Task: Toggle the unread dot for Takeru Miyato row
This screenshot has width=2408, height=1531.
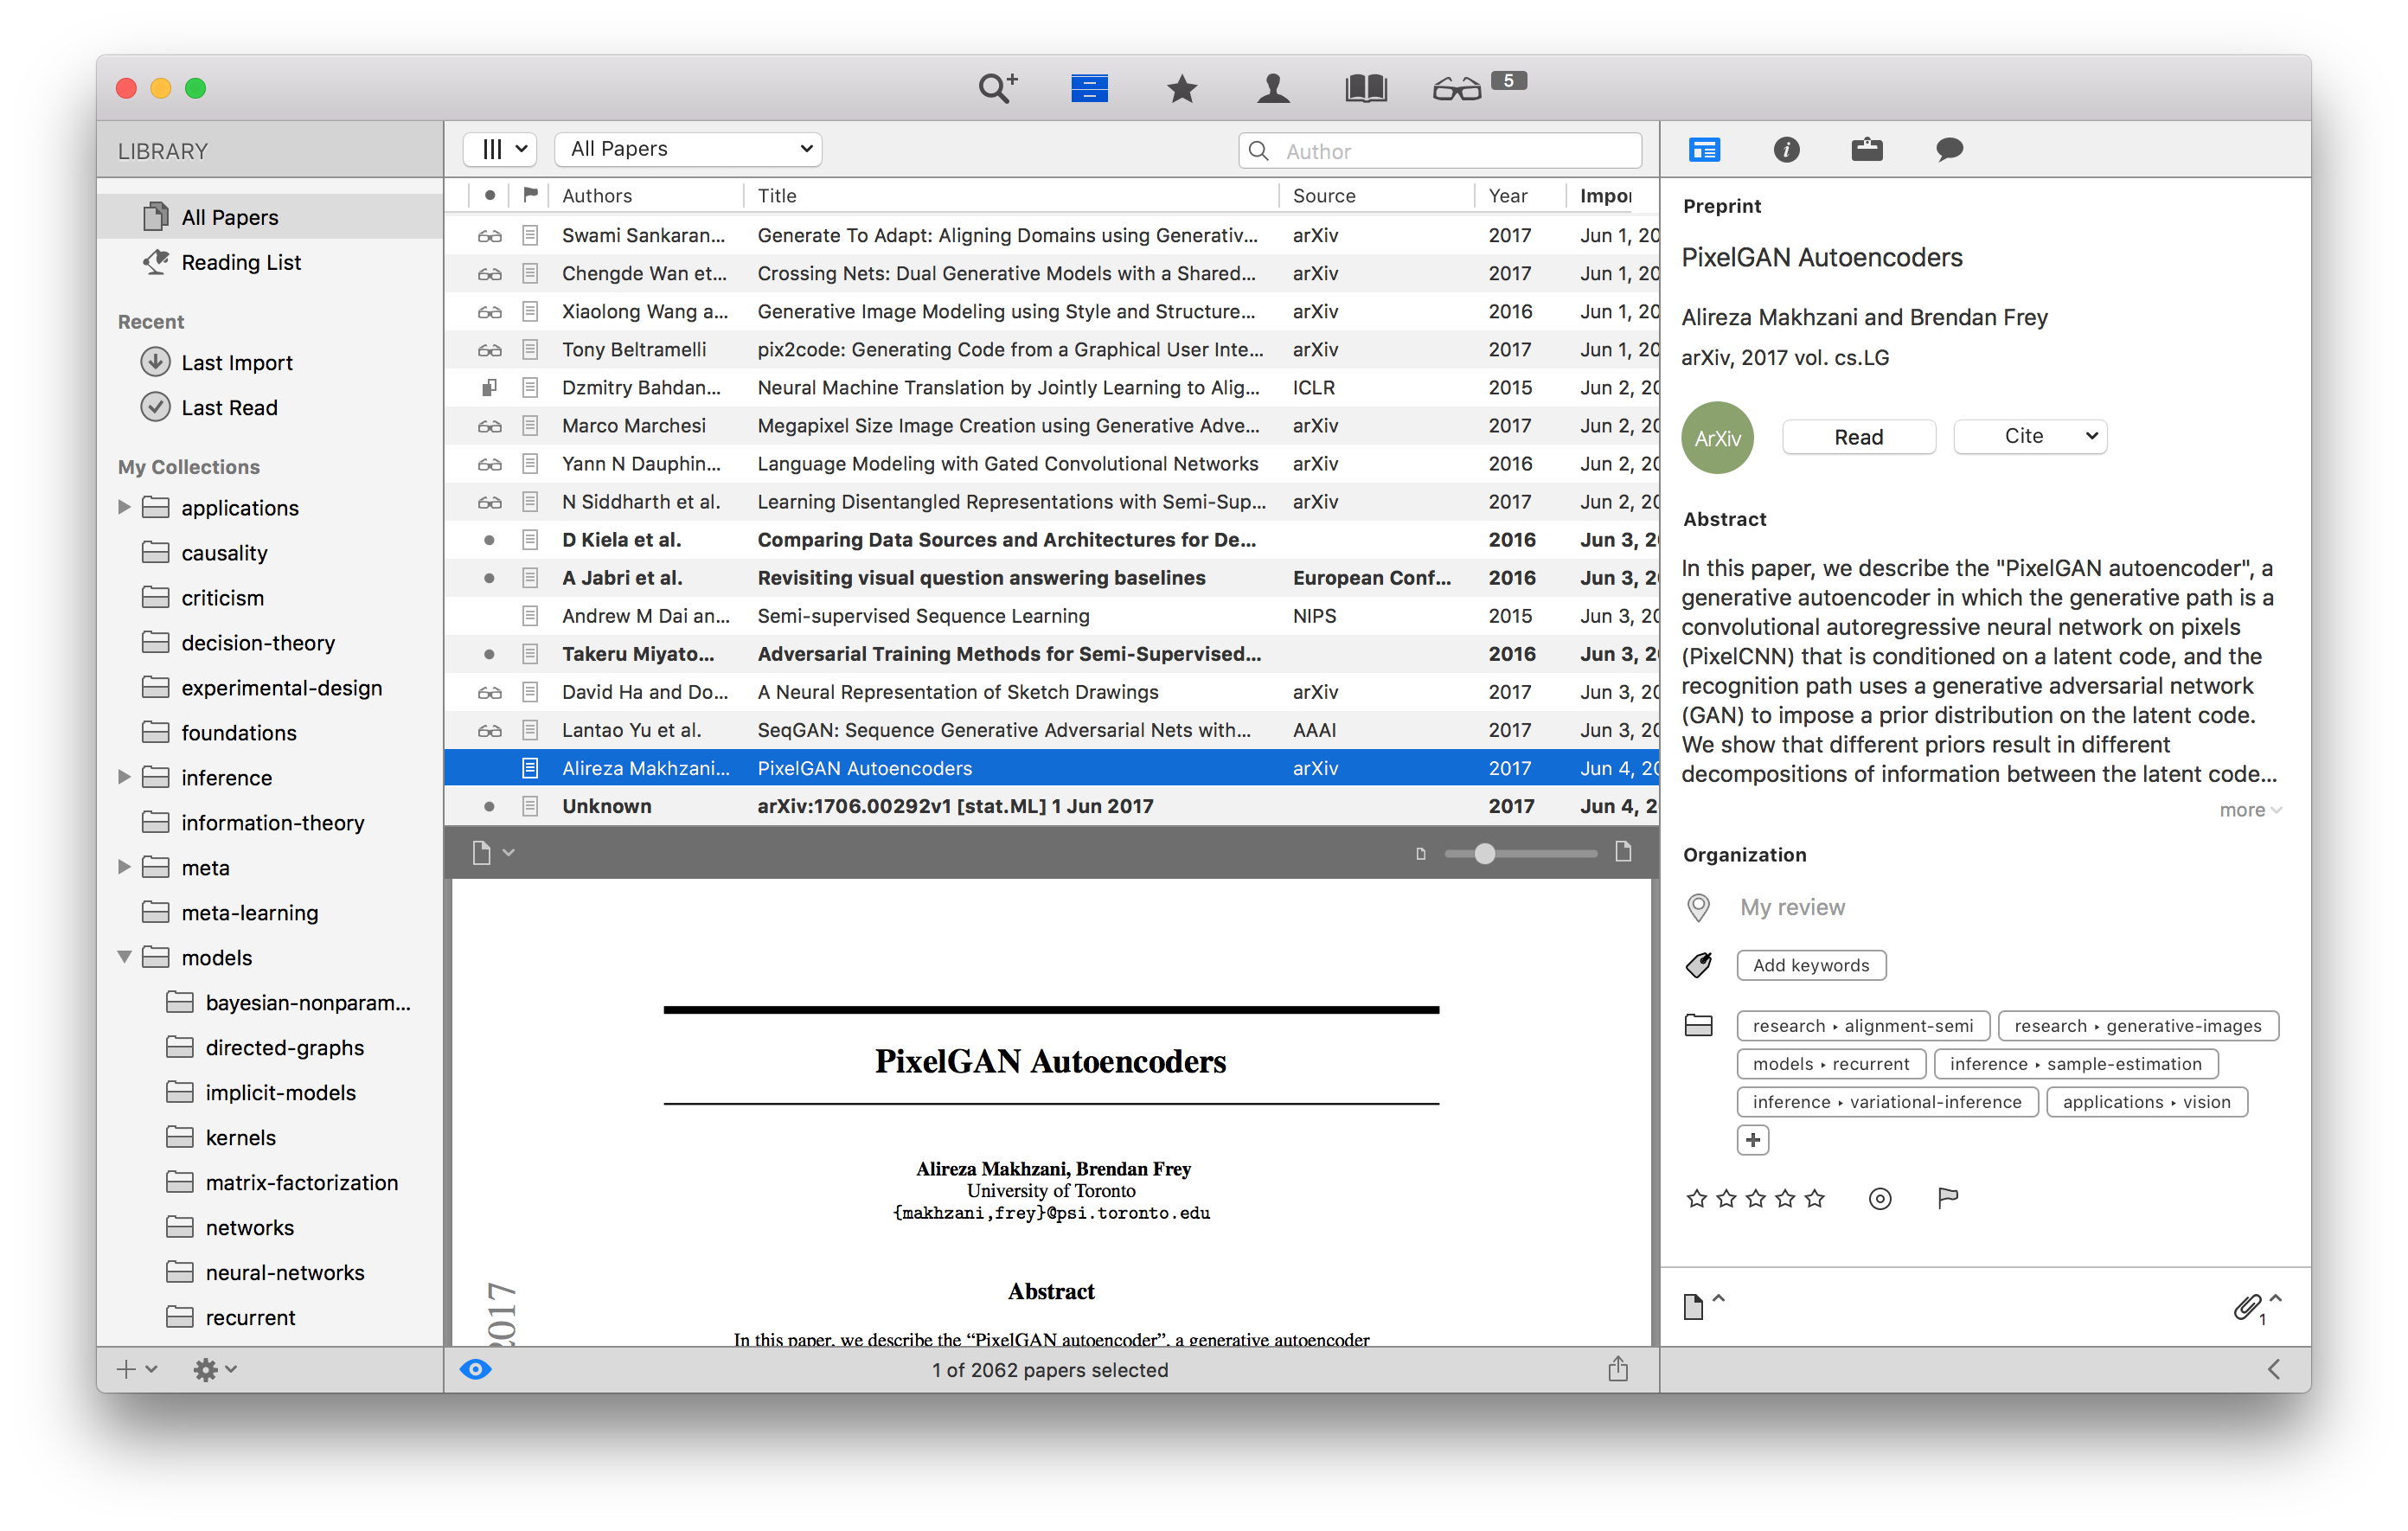Action: point(489,654)
